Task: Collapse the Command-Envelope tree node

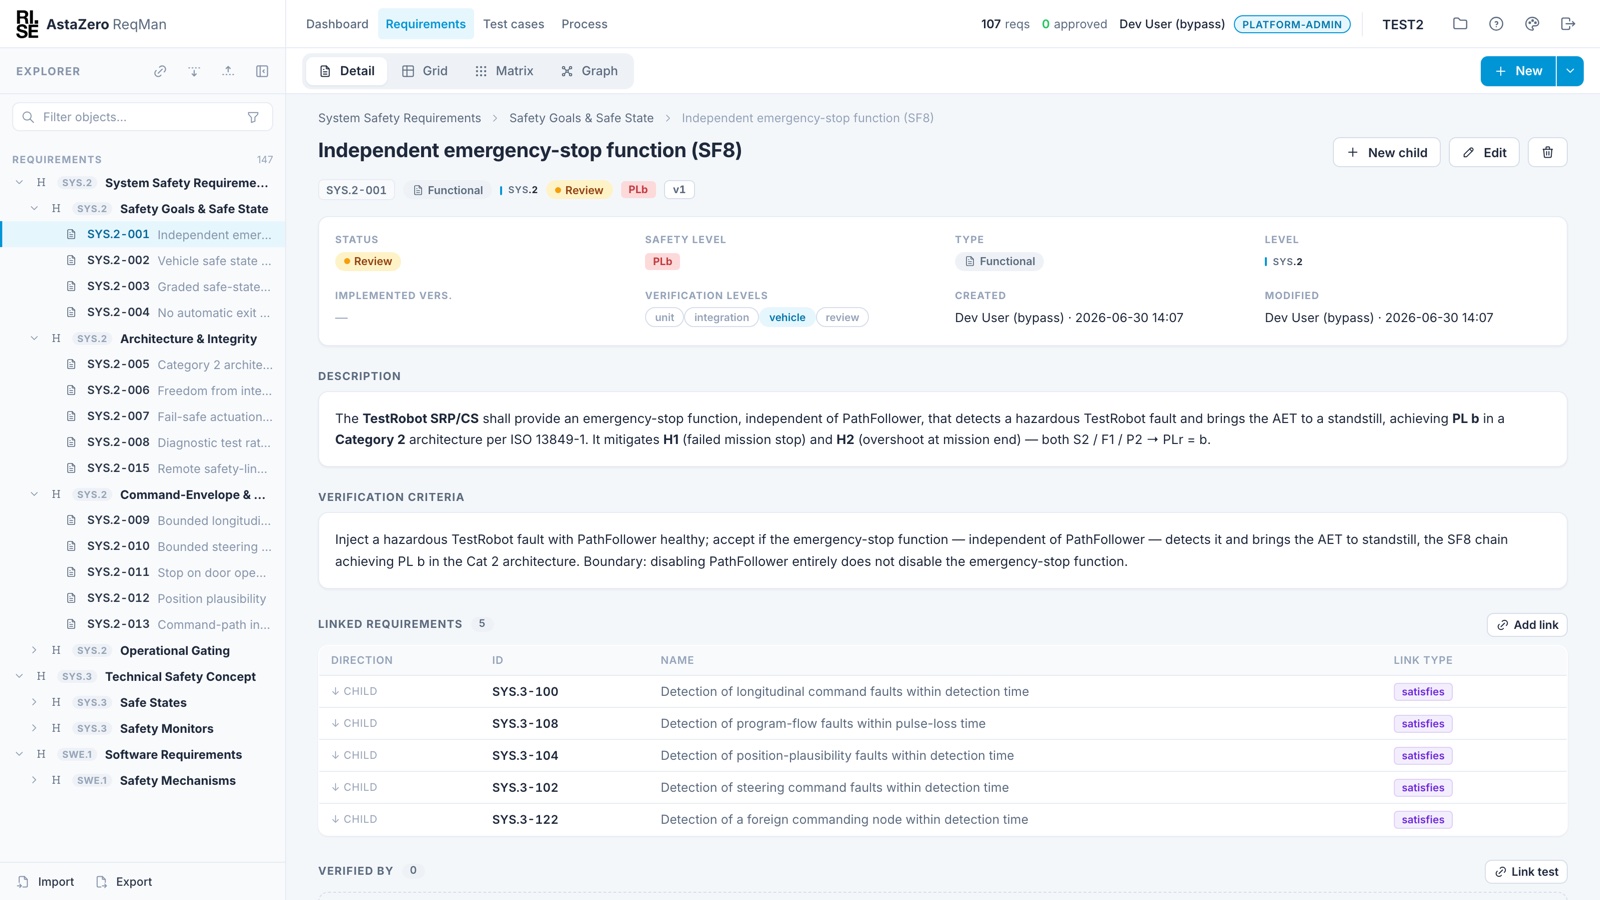Action: click(x=34, y=495)
